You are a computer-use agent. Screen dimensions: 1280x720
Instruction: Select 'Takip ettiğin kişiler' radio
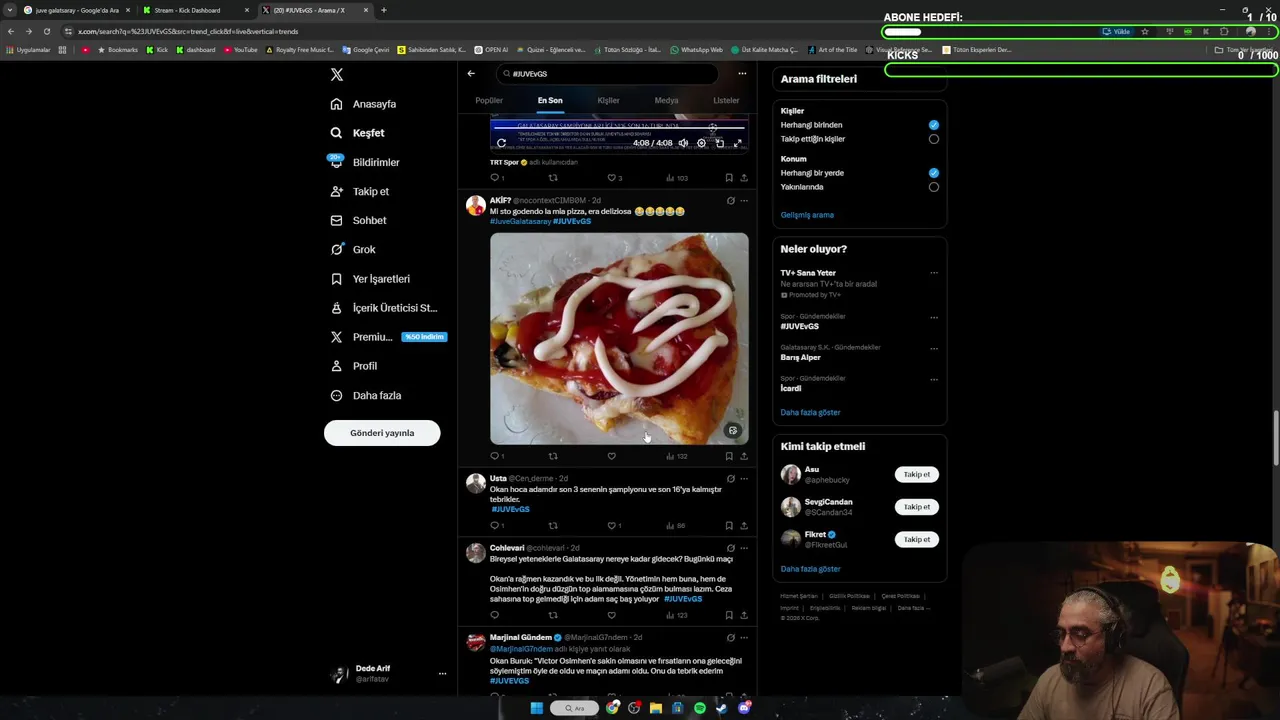click(x=934, y=139)
